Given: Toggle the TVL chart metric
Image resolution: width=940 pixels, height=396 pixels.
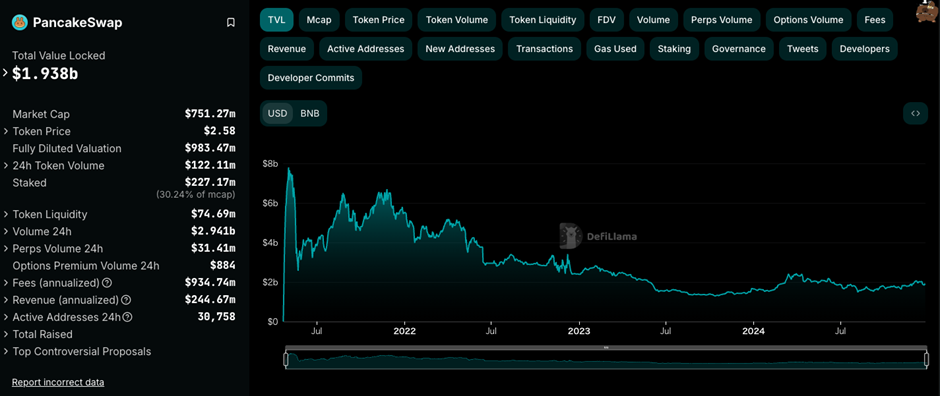Looking at the screenshot, I should pos(276,20).
